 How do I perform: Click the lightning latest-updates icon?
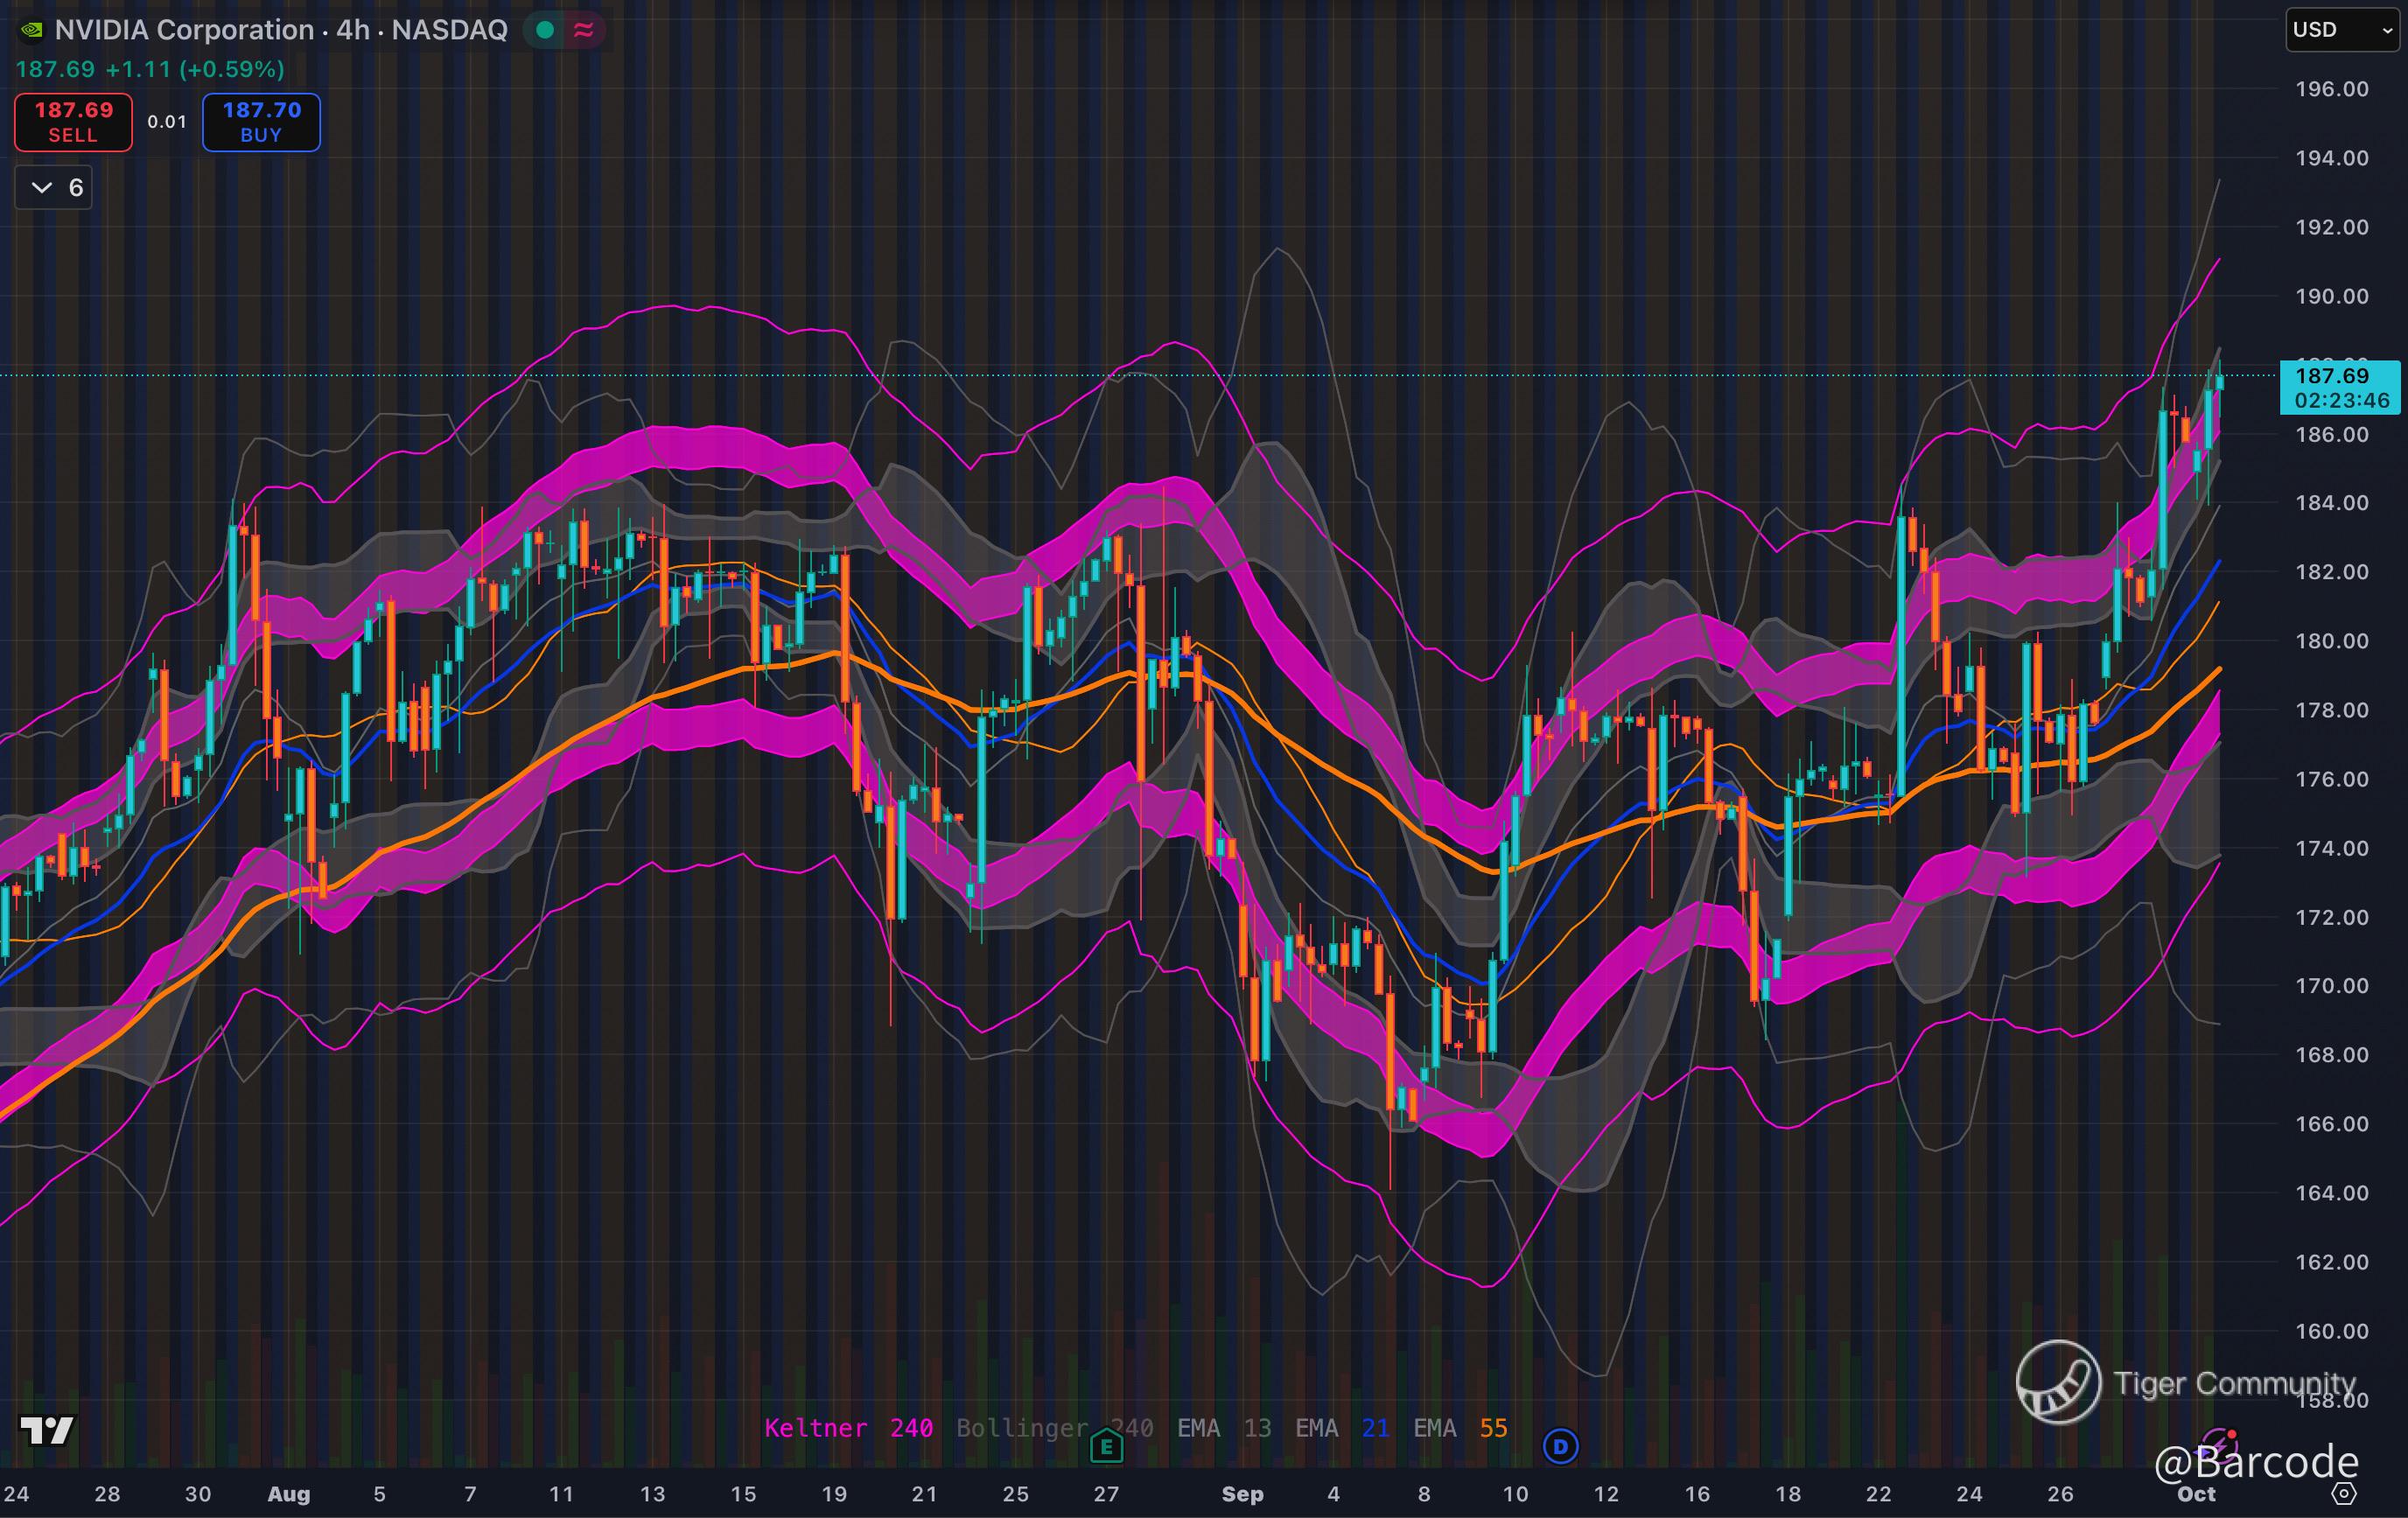tap(2218, 1444)
